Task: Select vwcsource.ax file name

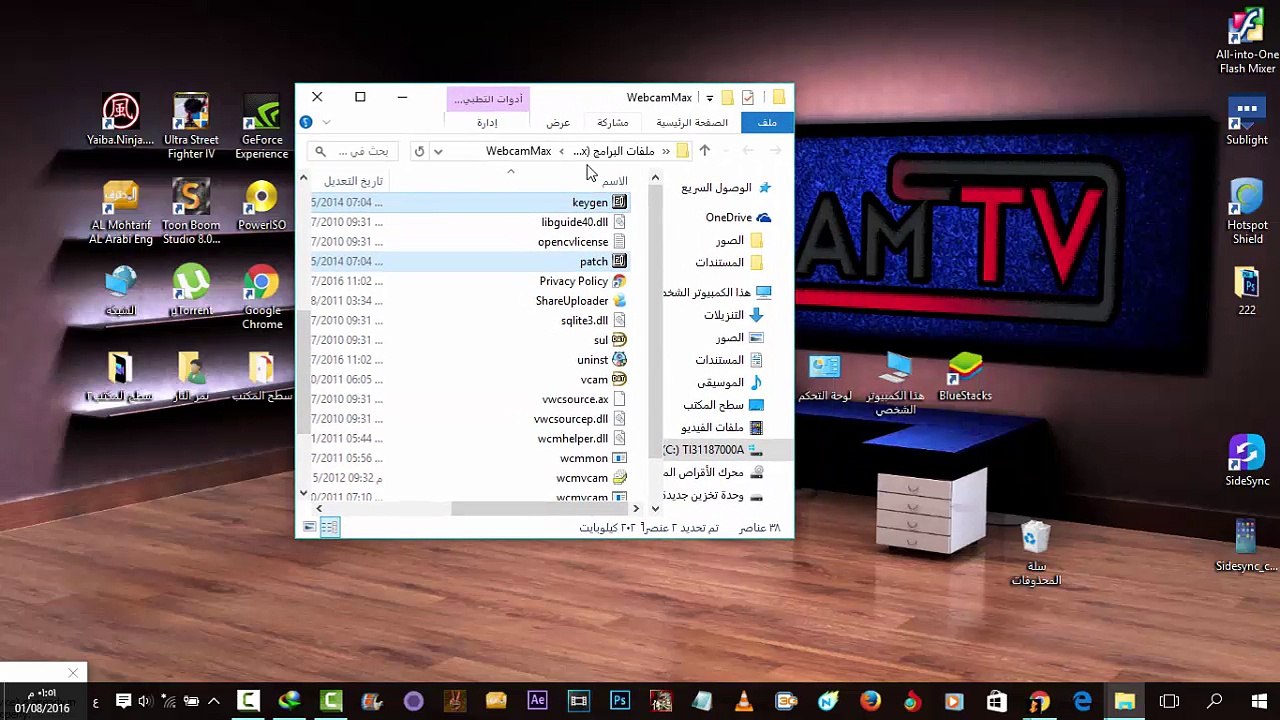Action: coord(575,399)
